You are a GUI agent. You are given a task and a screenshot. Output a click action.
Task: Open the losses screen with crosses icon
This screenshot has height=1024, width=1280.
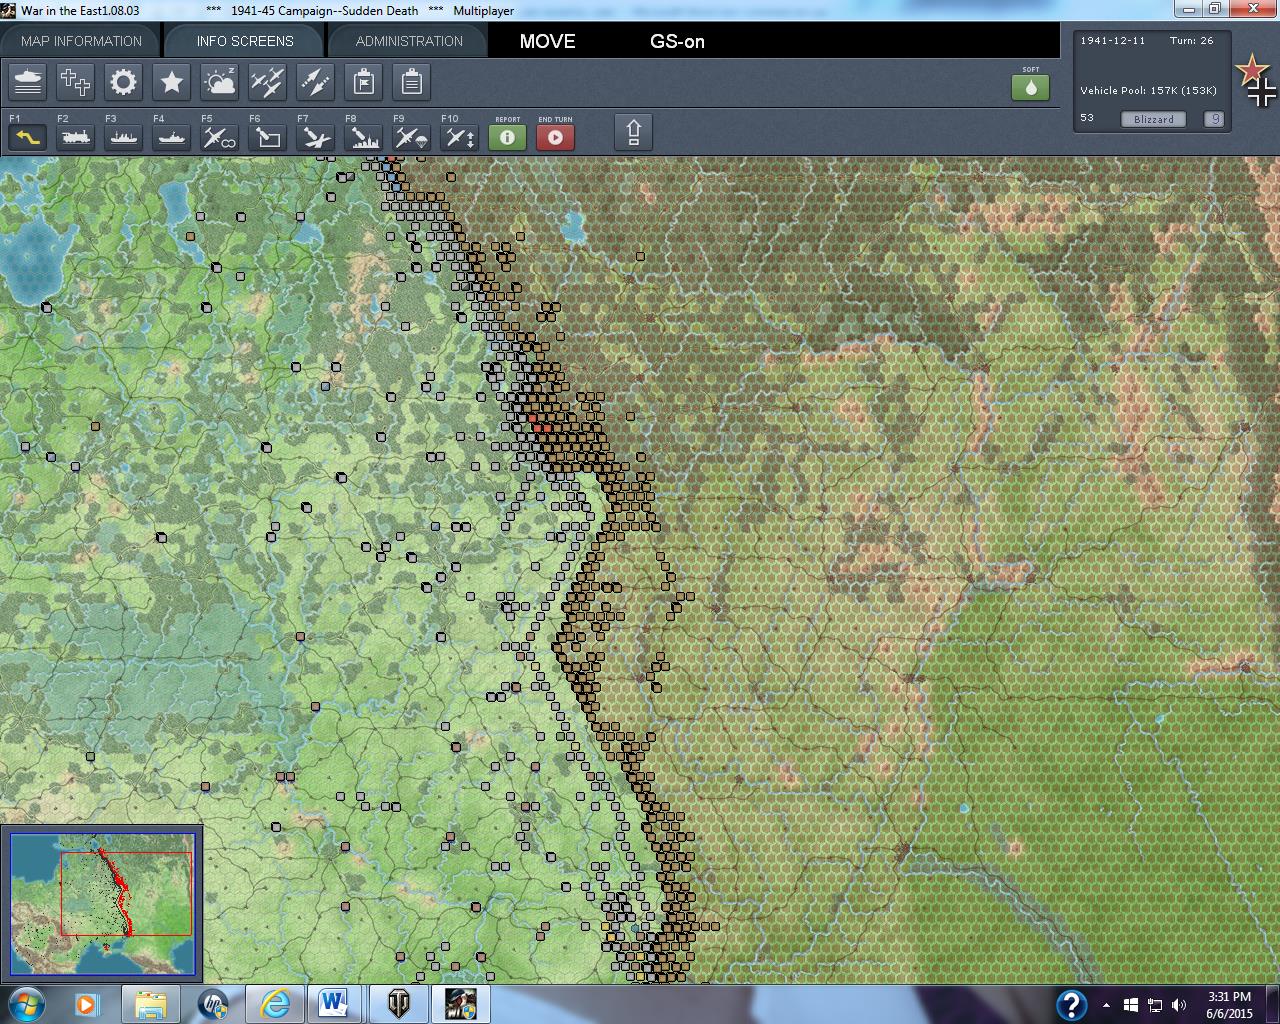(x=75, y=82)
